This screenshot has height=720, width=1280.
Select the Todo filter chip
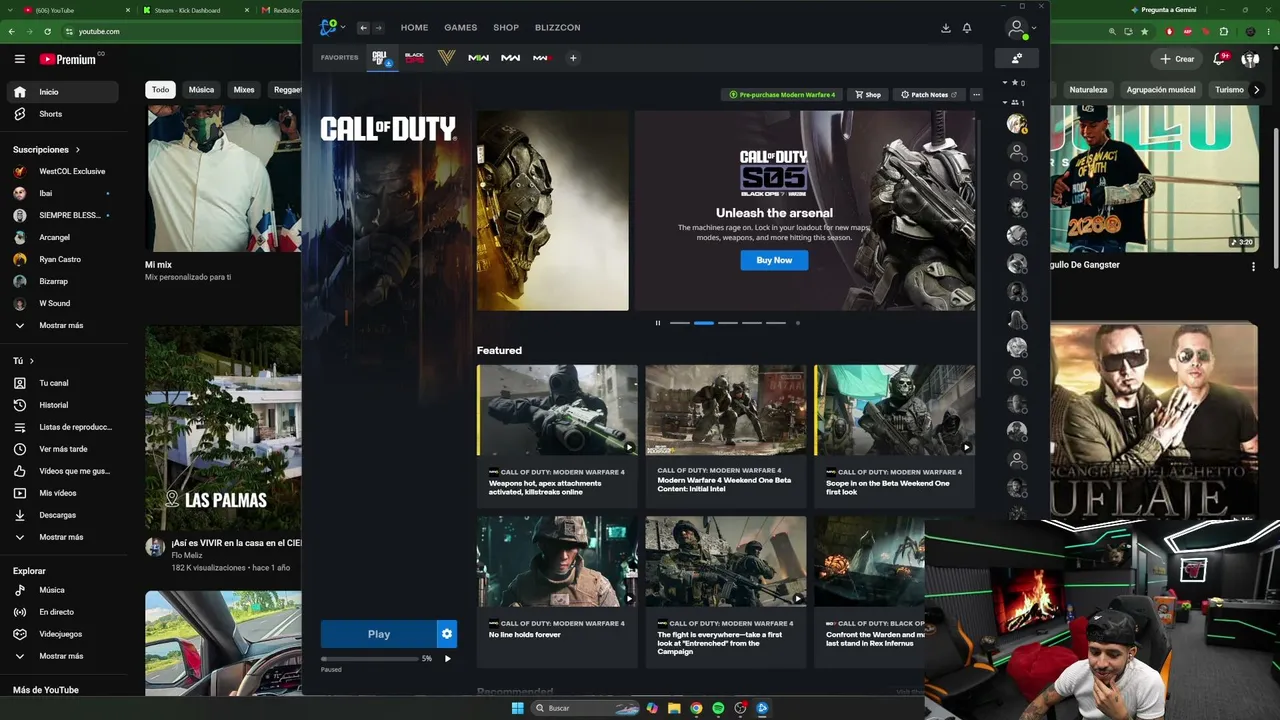pyautogui.click(x=160, y=90)
